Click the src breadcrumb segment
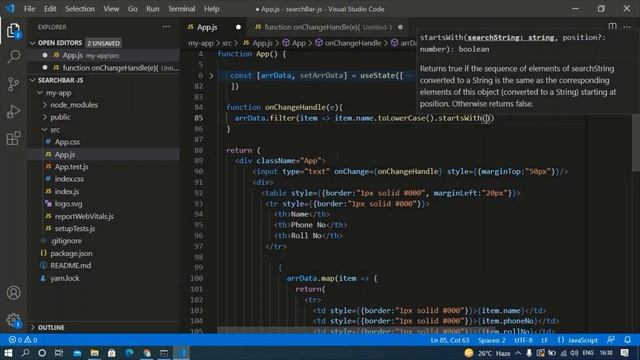The width and height of the screenshot is (640, 360). pos(227,43)
